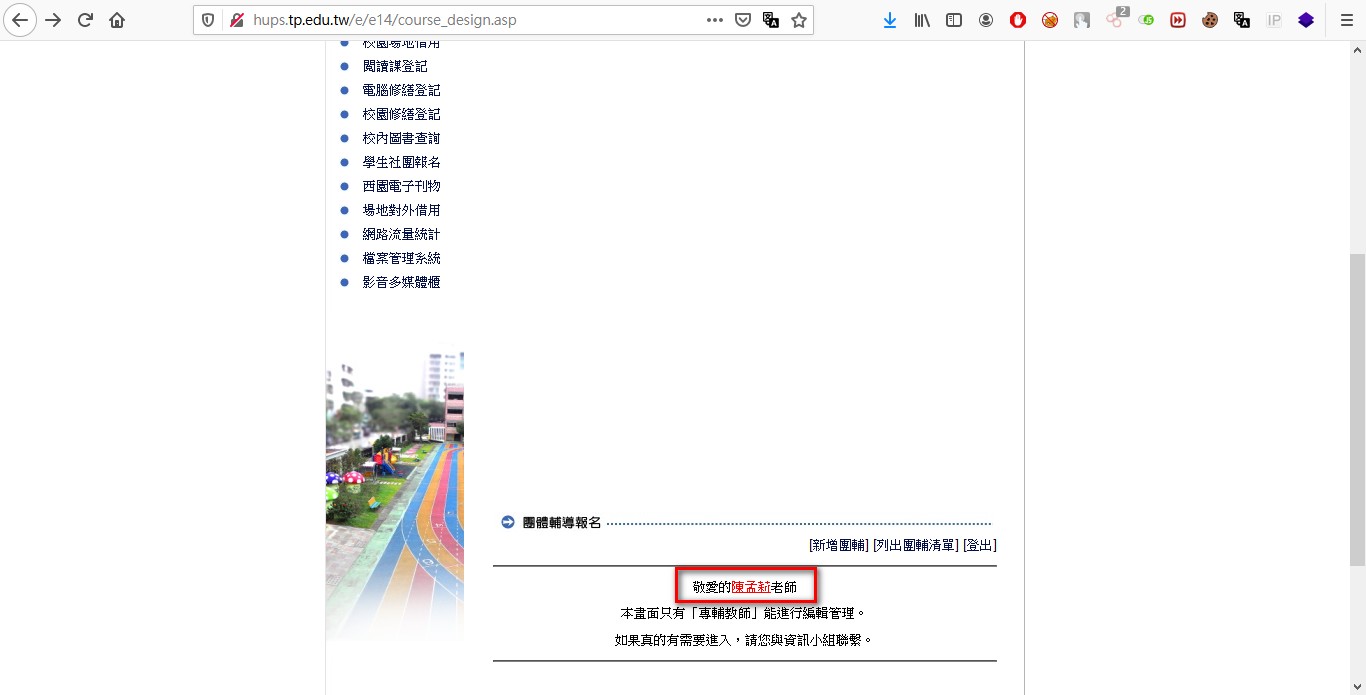
Task: Click the 團體輔導報名 section heading
Action: click(x=562, y=523)
